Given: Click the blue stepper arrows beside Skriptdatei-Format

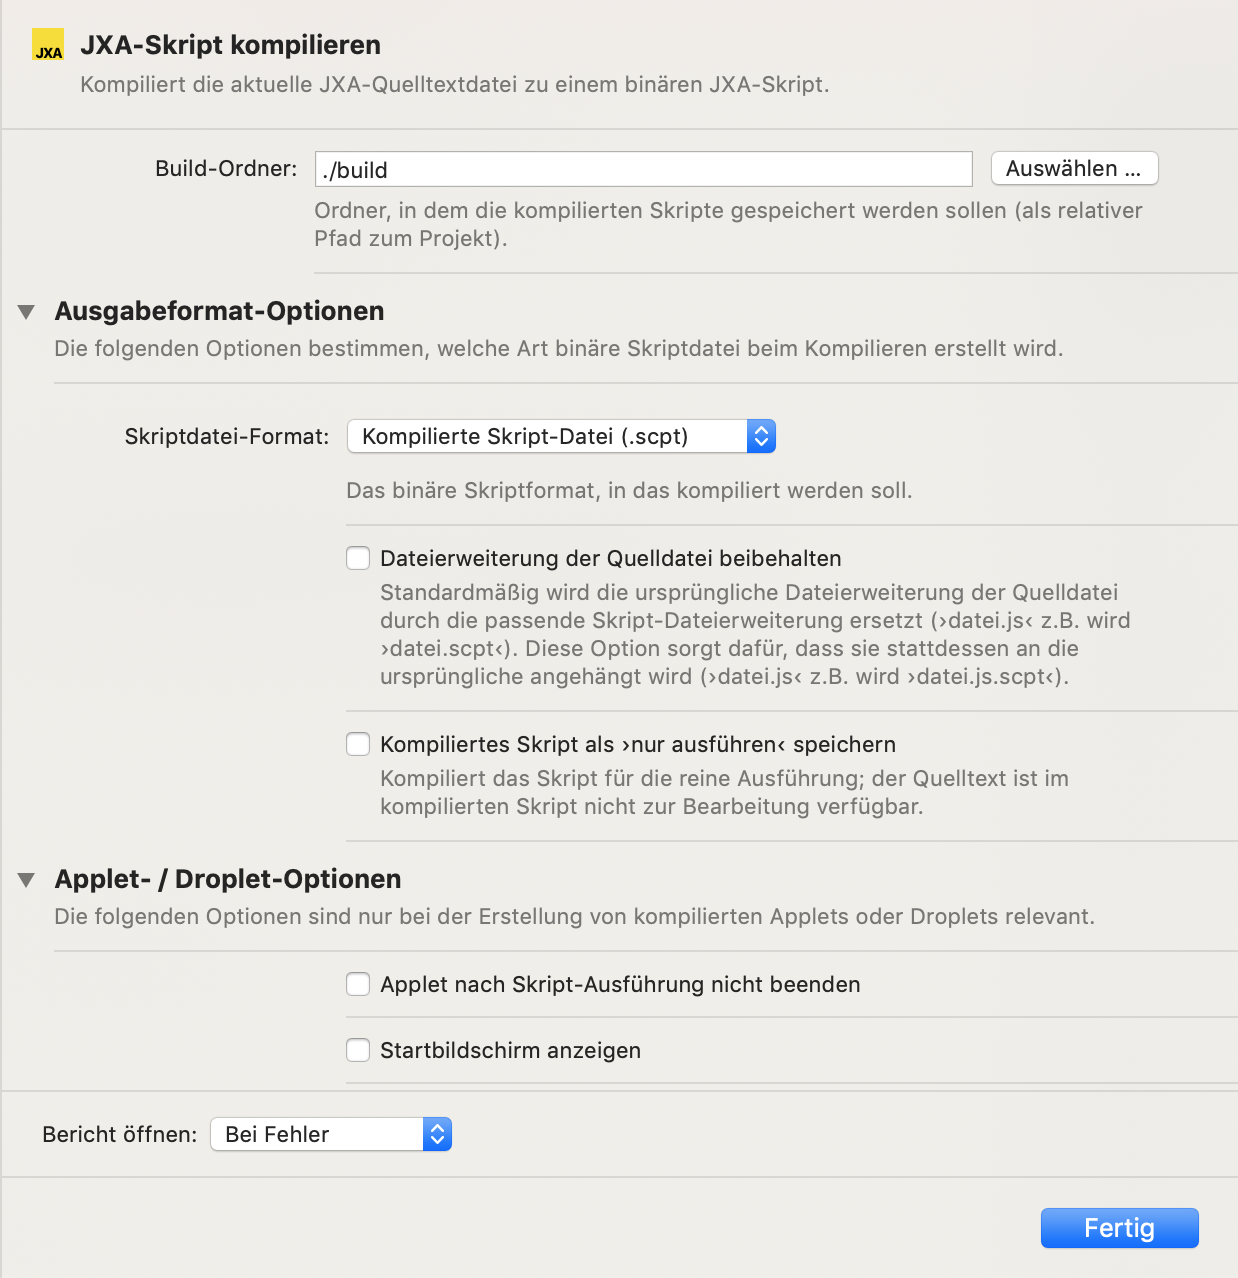Looking at the screenshot, I should tap(761, 436).
